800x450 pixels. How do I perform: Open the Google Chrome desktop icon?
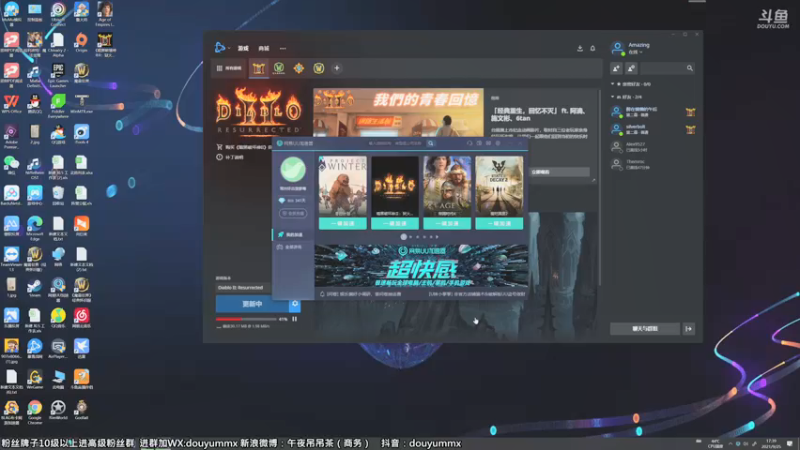pyautogui.click(x=35, y=412)
